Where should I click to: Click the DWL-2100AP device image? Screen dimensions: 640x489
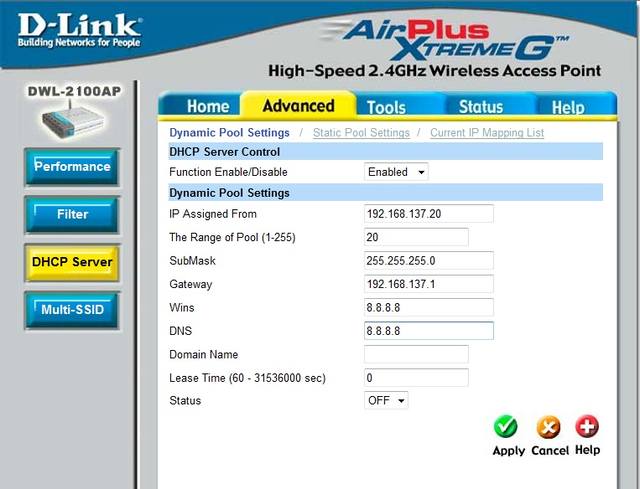pyautogui.click(x=72, y=121)
